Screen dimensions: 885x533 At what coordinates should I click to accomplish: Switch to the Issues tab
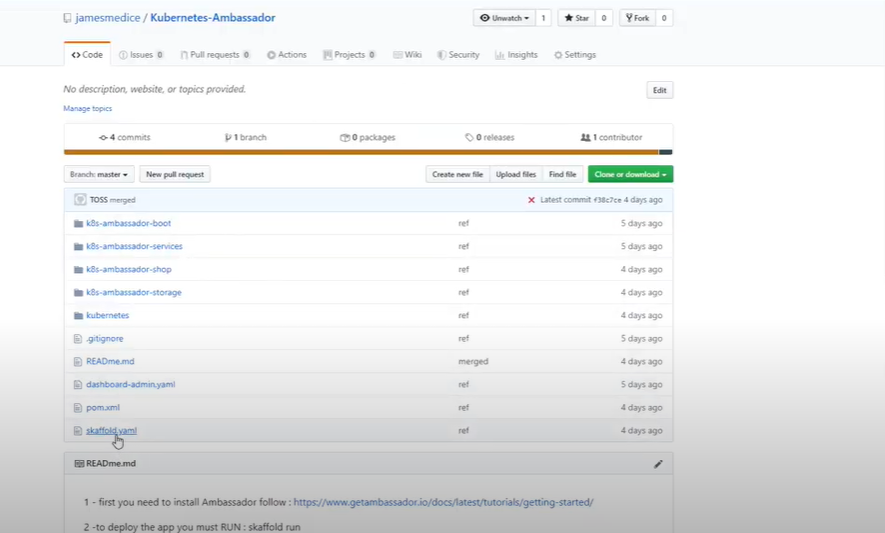[141, 55]
